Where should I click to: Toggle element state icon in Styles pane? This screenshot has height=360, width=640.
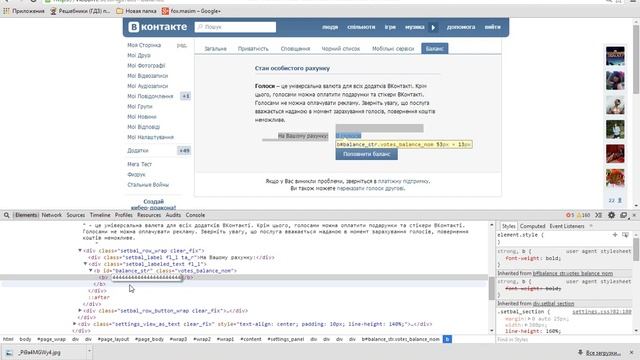point(625,235)
